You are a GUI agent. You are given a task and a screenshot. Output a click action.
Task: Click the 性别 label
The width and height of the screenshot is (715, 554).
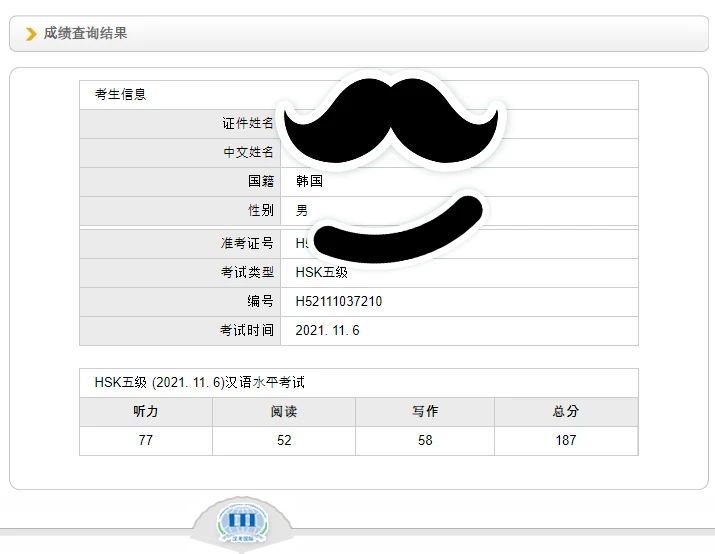point(261,210)
